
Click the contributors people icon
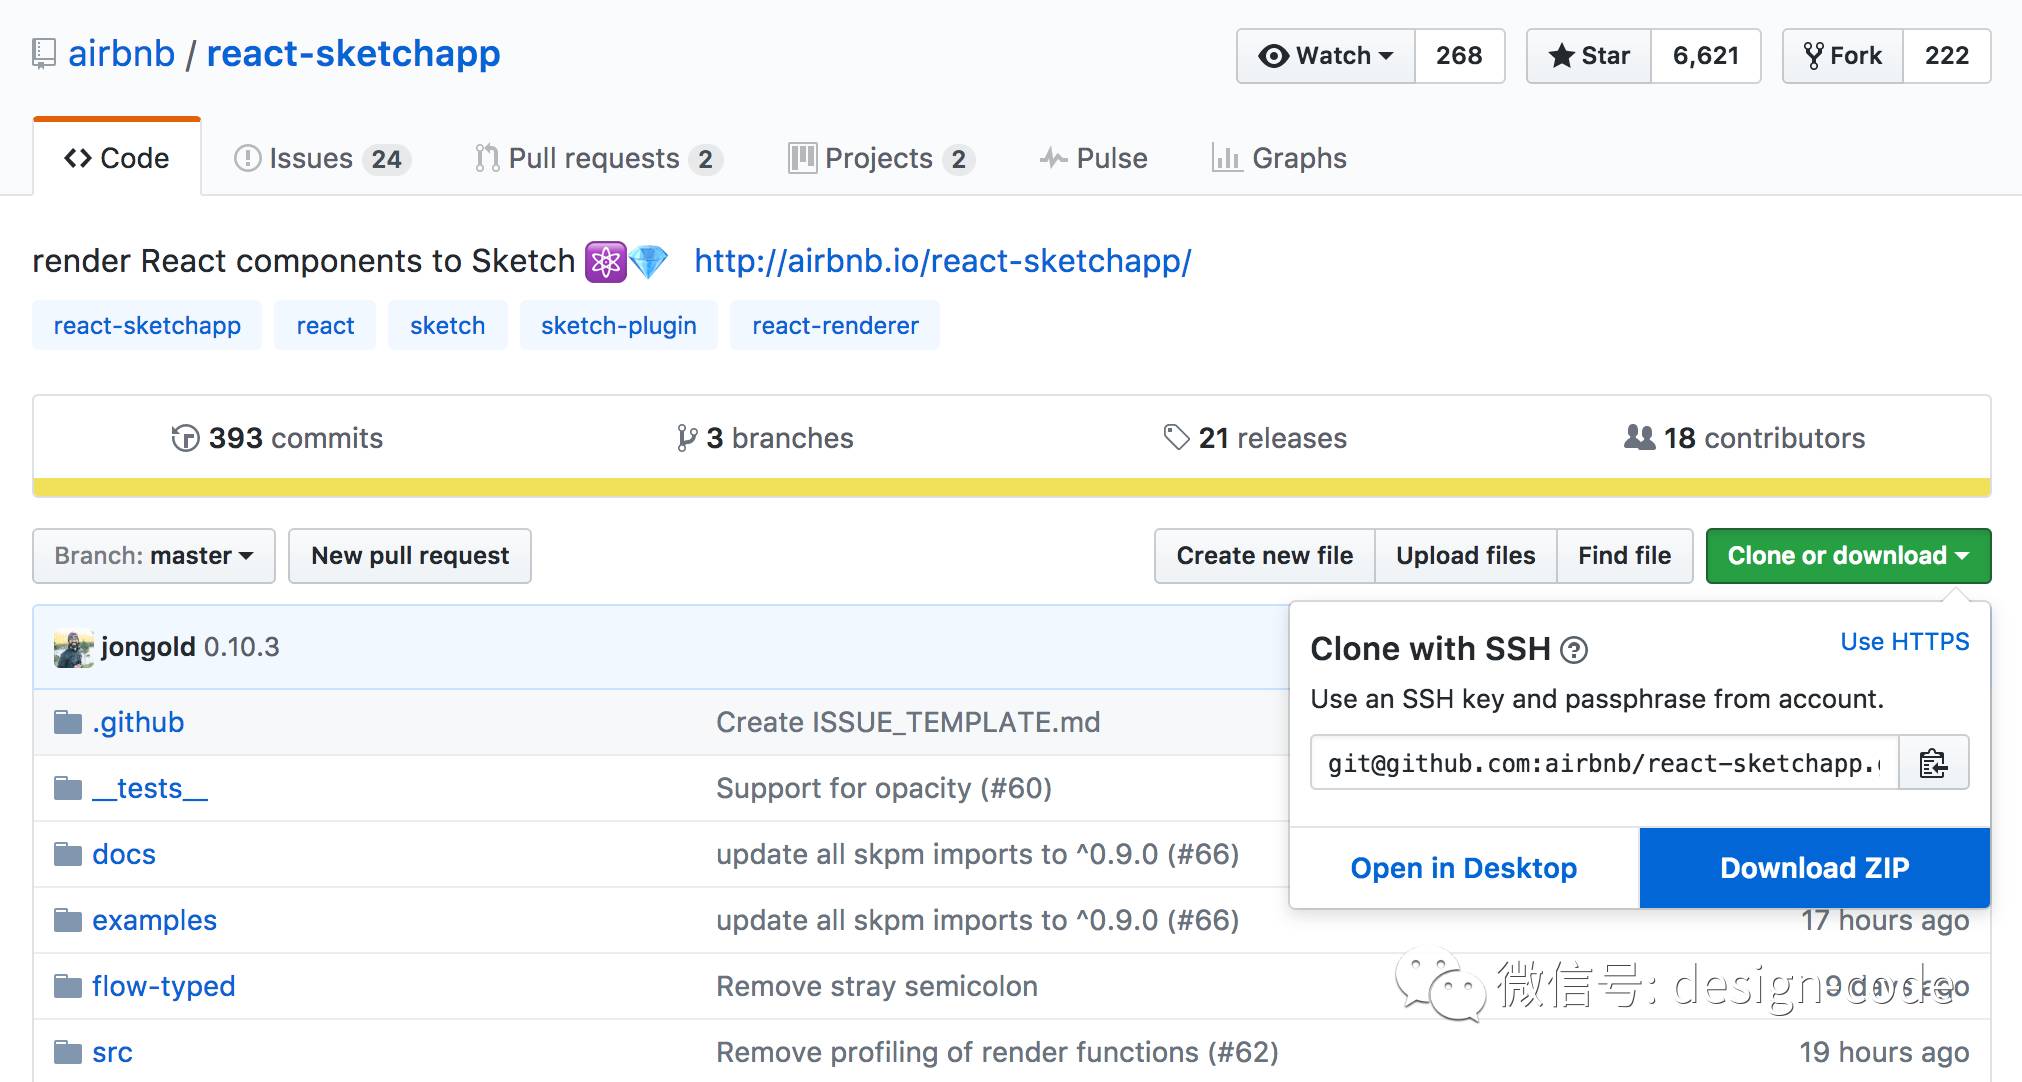click(x=1639, y=437)
